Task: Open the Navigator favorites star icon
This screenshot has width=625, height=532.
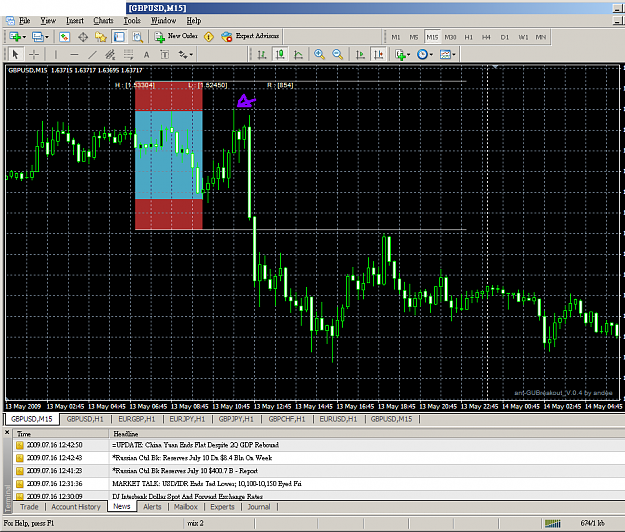Action: [101, 37]
